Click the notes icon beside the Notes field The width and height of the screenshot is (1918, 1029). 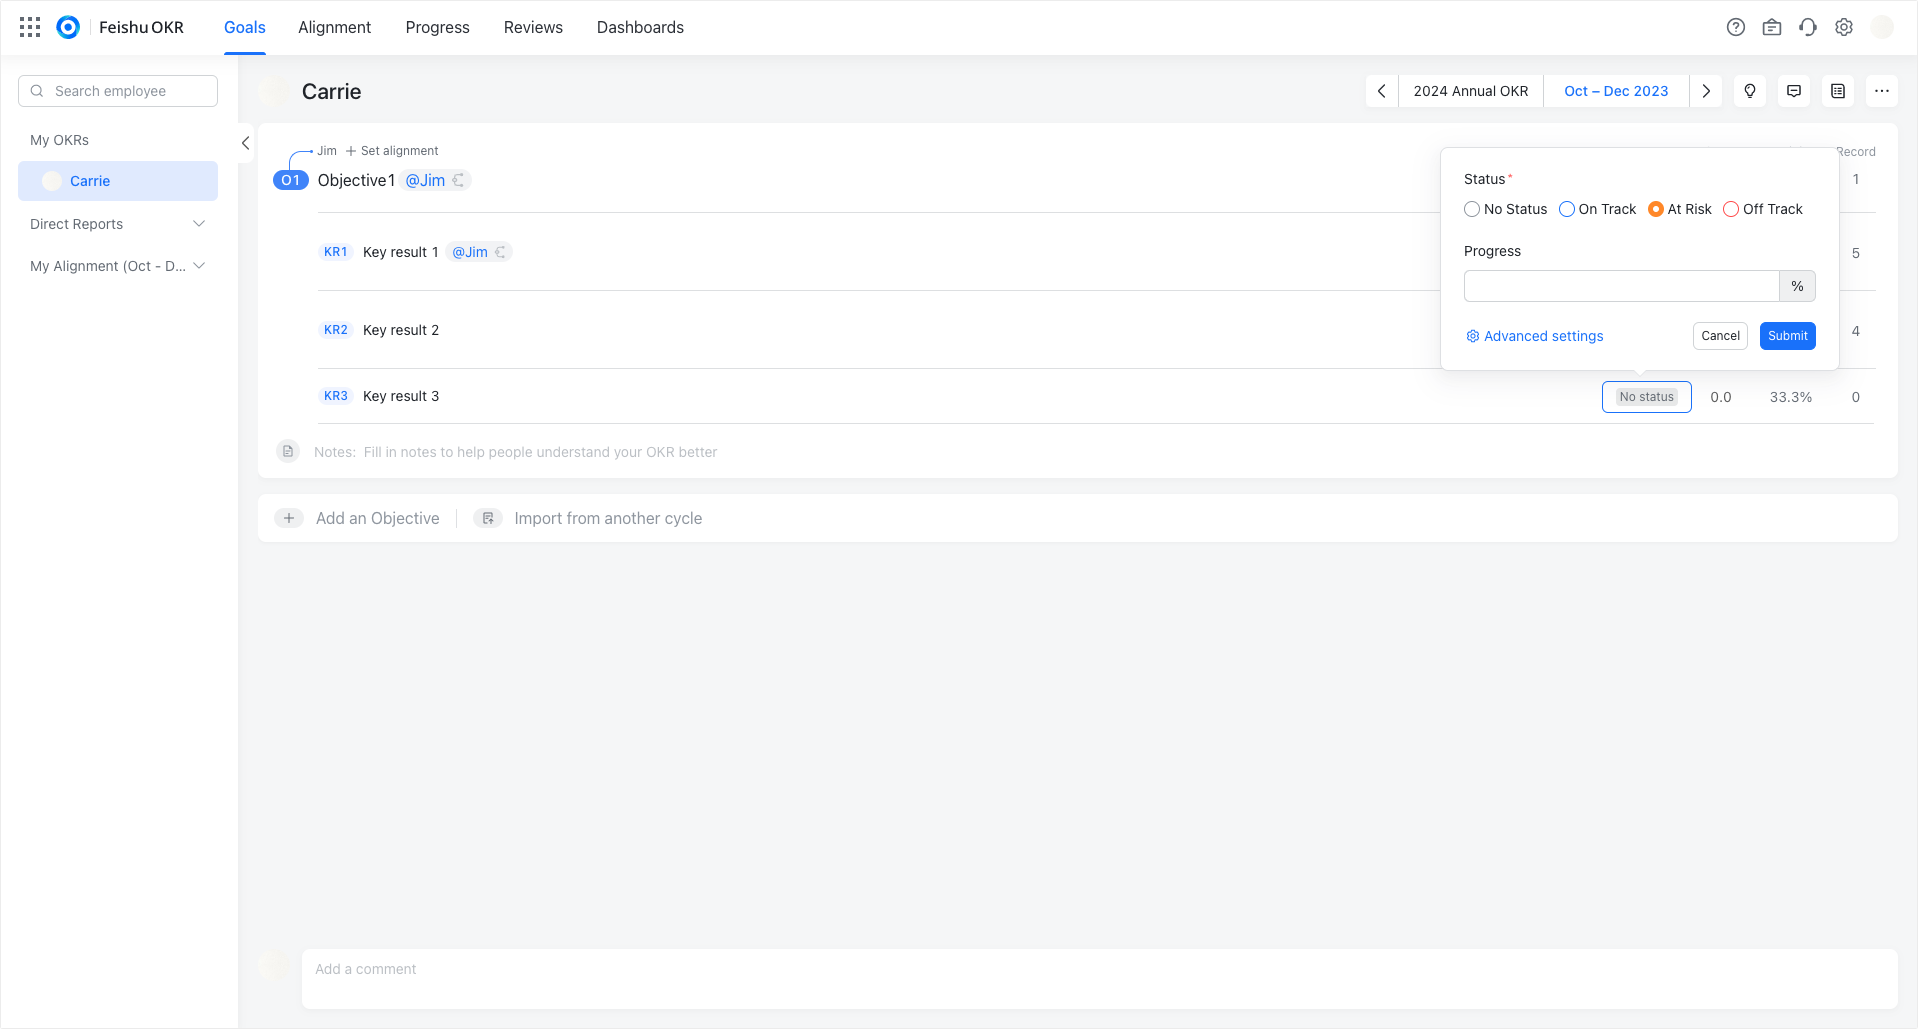pyautogui.click(x=288, y=451)
